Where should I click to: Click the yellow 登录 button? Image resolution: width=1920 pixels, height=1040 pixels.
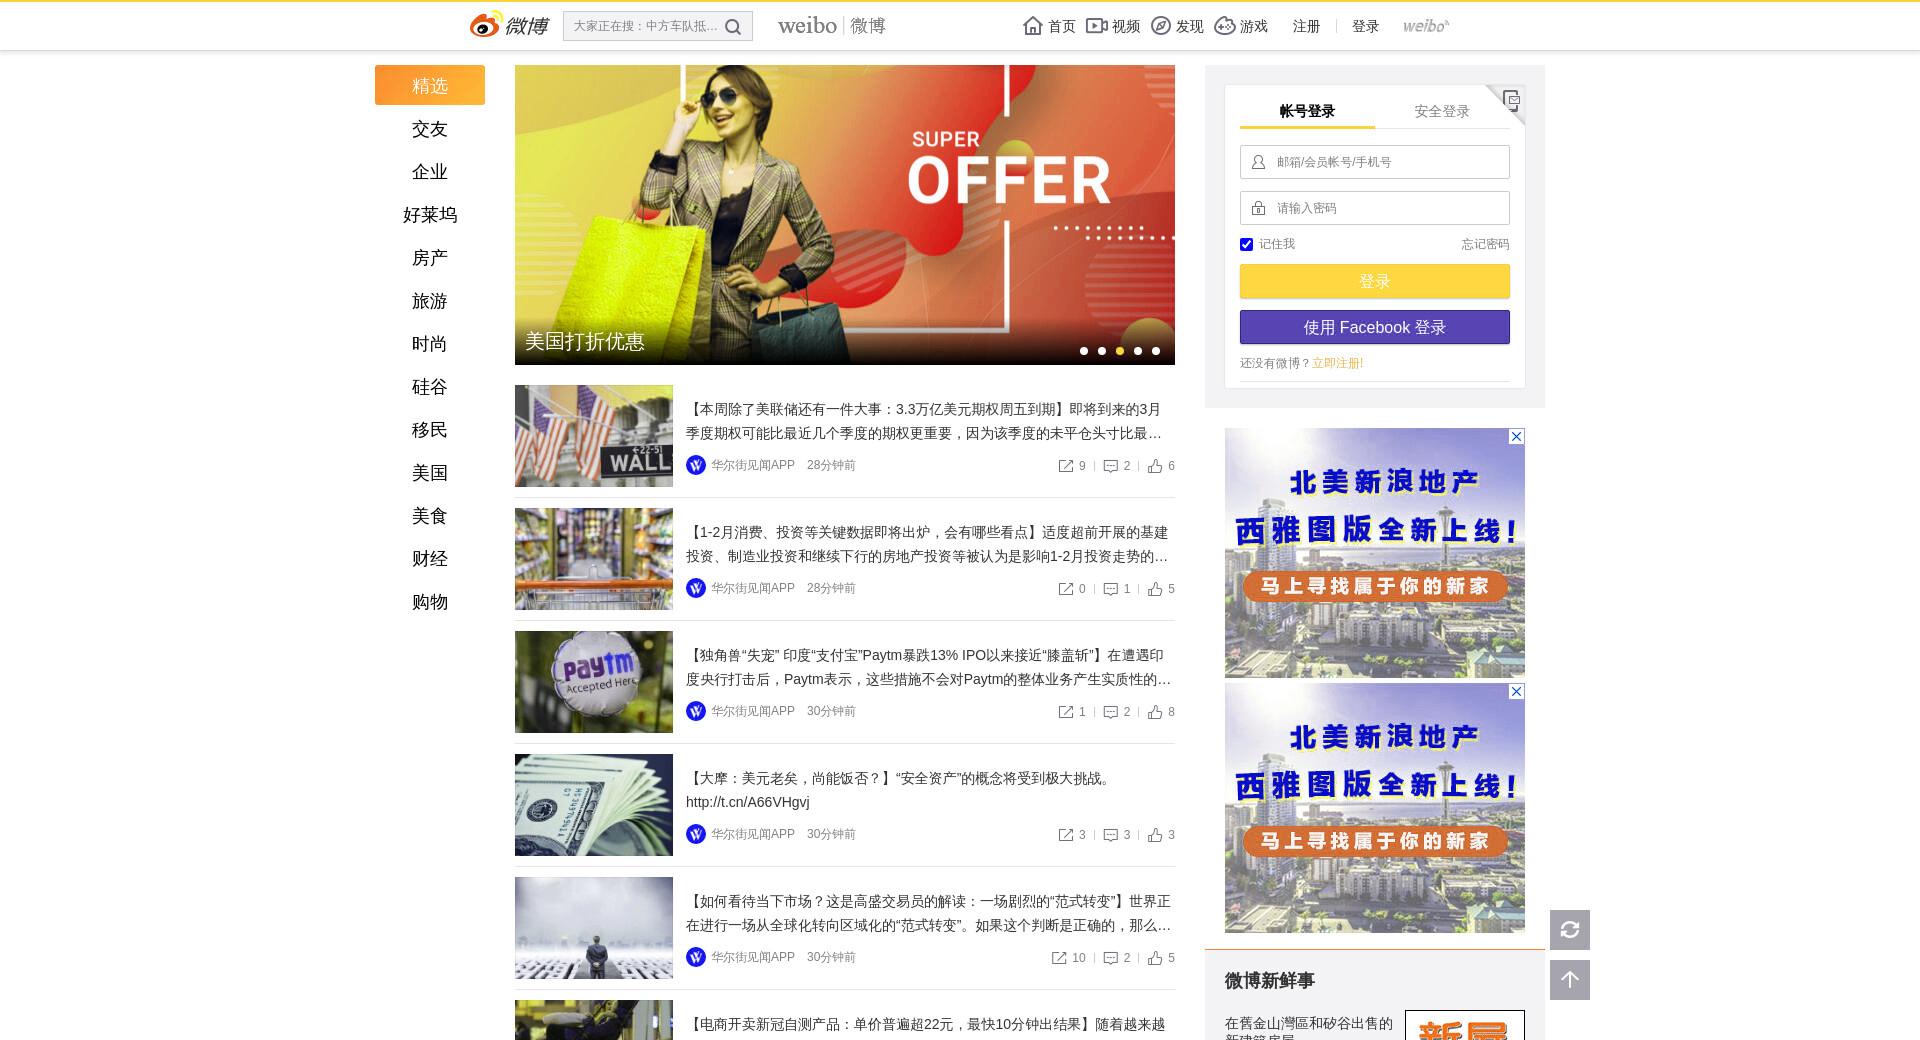click(x=1375, y=281)
